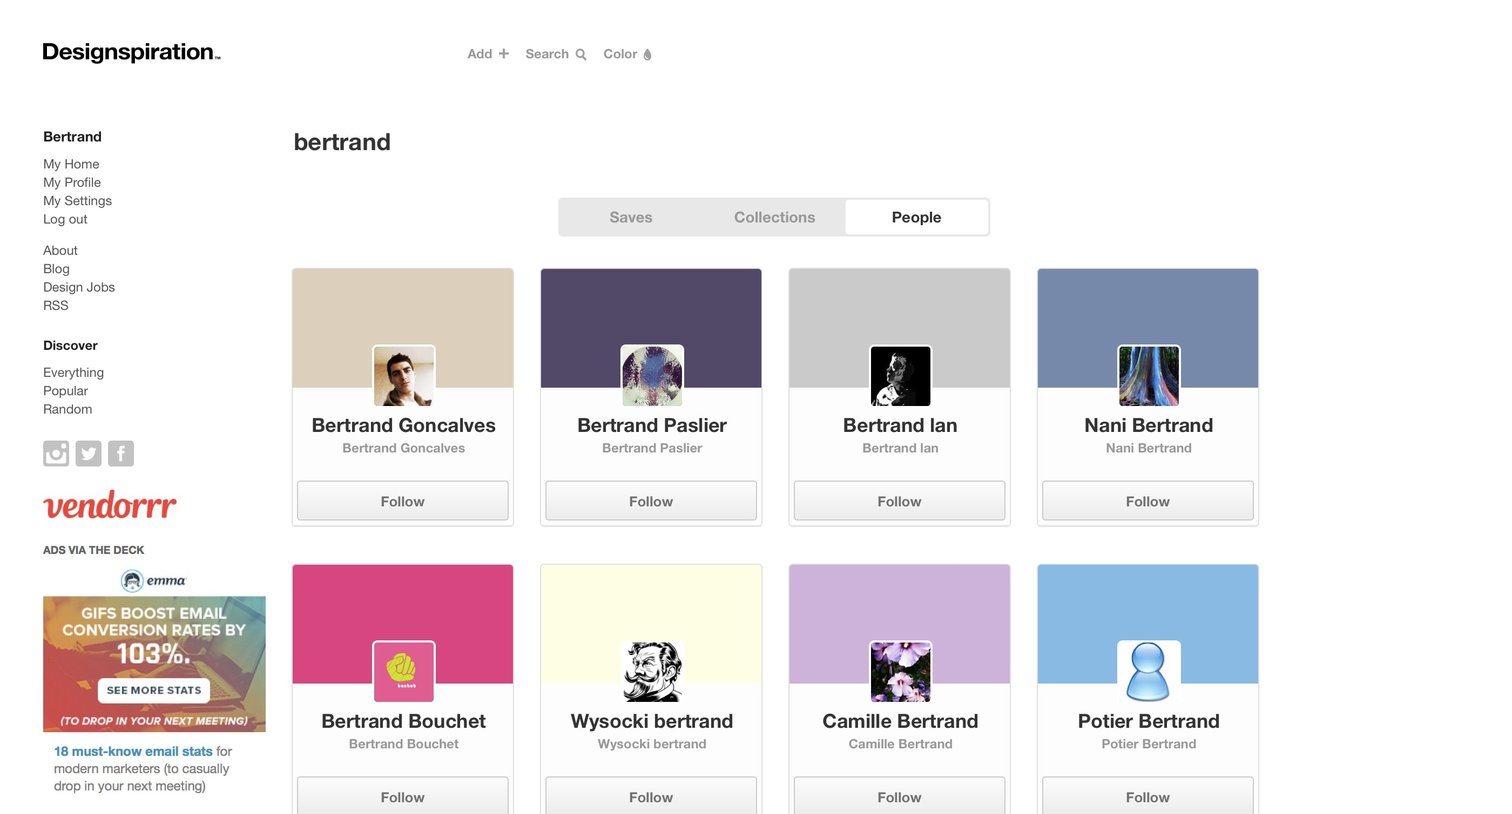The height and width of the screenshot is (814, 1512).
Task: Open the RSS feed link
Action: point(56,305)
